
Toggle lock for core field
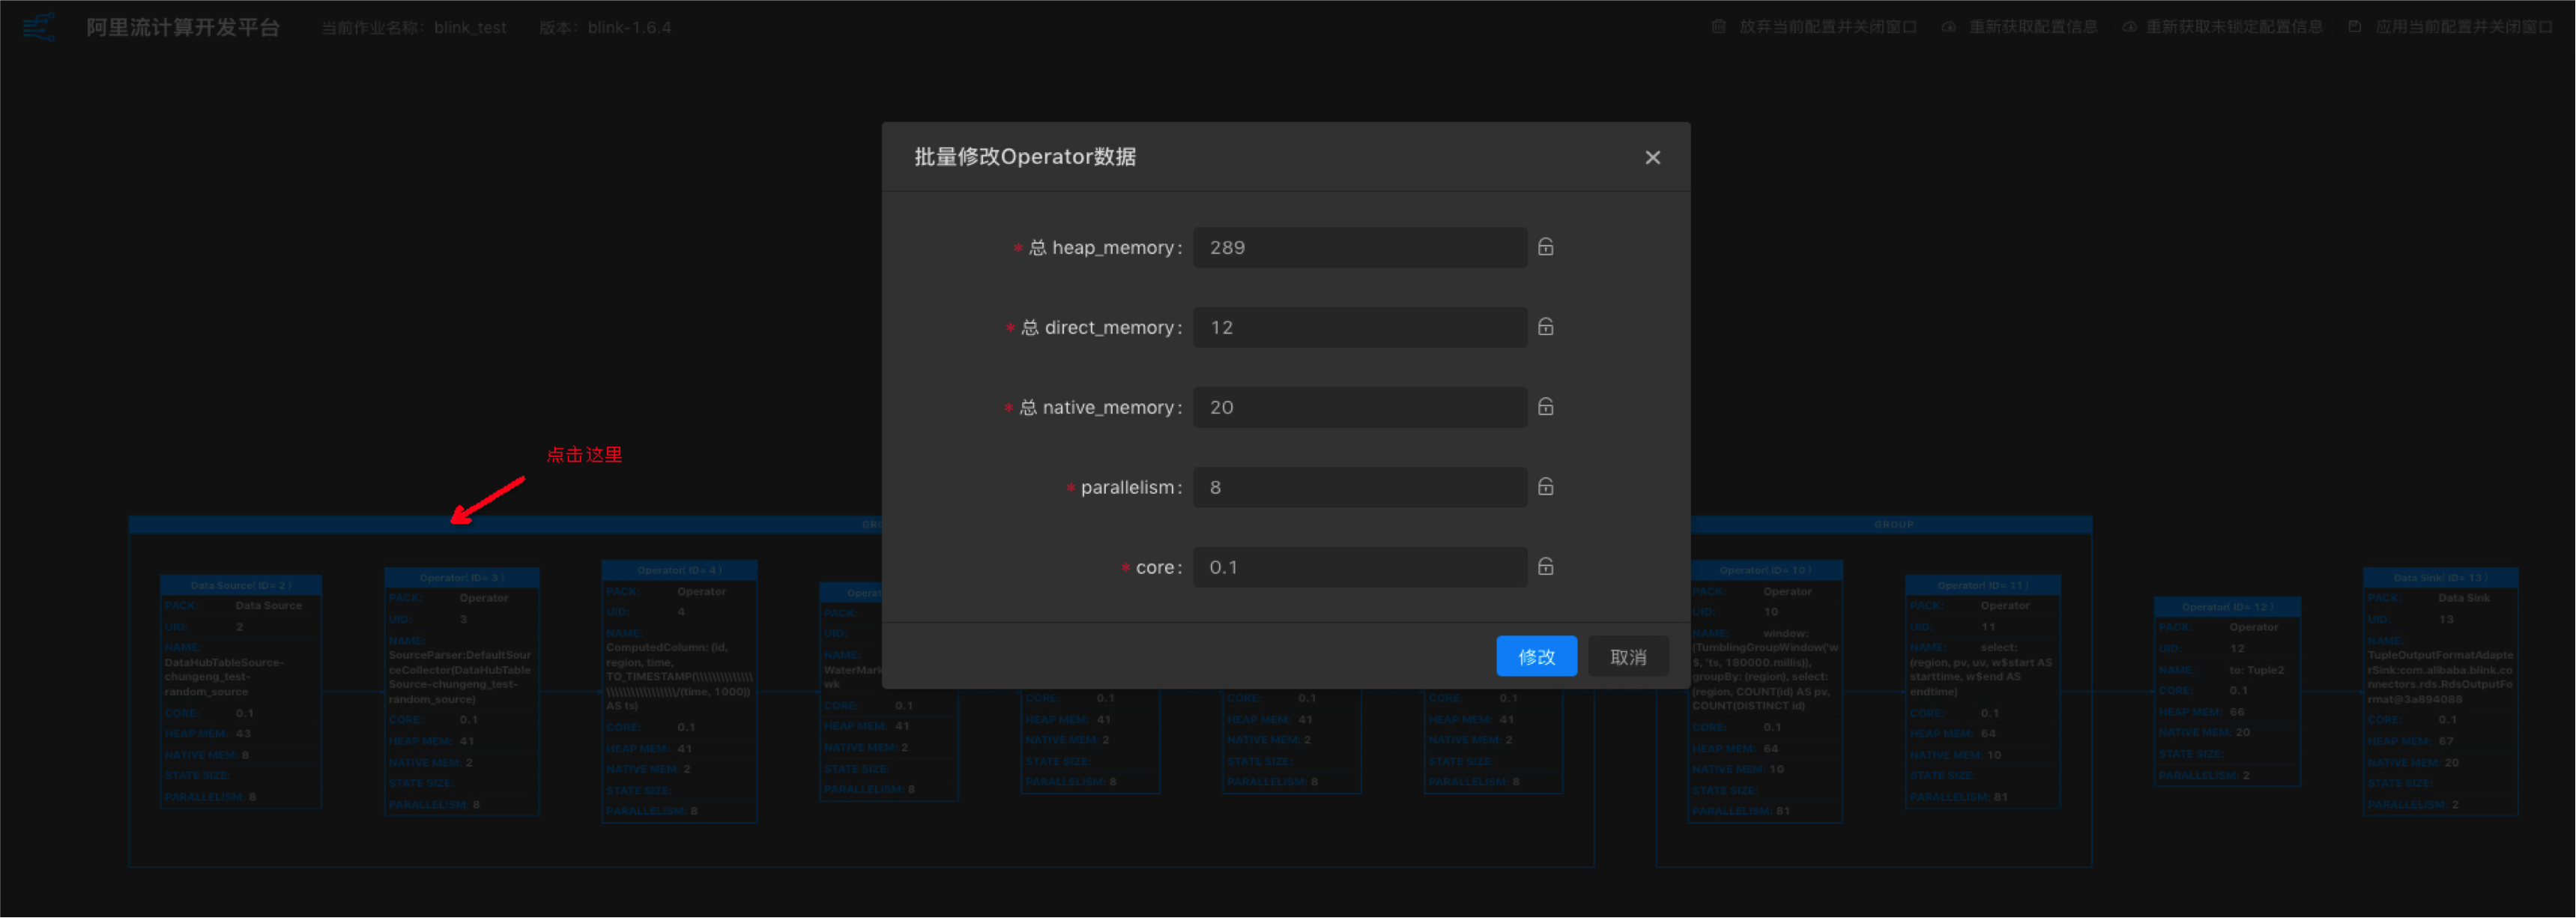tap(1545, 567)
